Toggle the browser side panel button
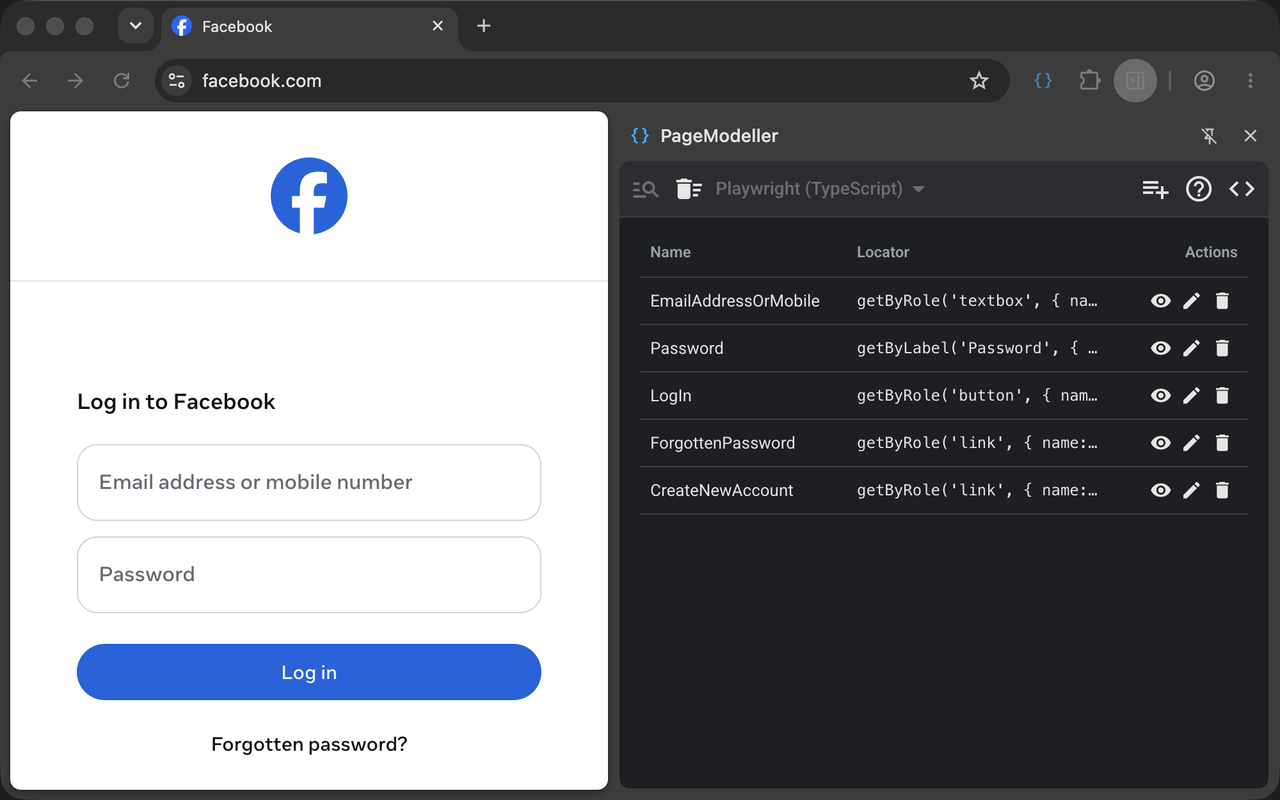This screenshot has width=1280, height=800. [x=1135, y=81]
